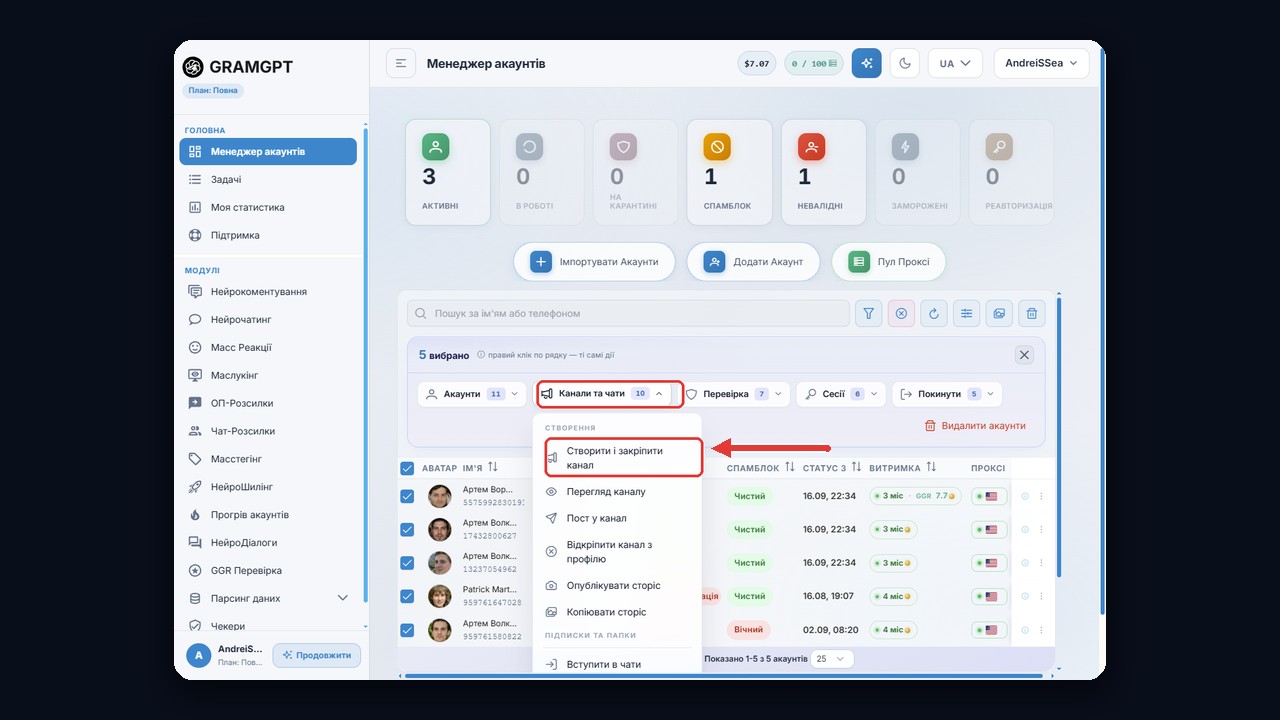Click the sparkle AI icon button
The width and height of the screenshot is (1280, 720).
click(867, 63)
